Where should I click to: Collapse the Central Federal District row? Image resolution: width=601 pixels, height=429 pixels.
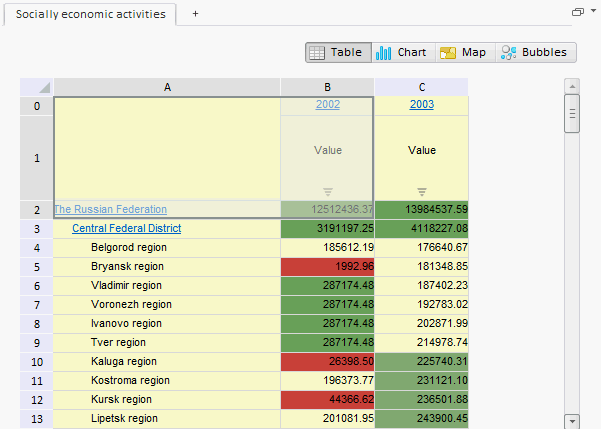click(126, 228)
